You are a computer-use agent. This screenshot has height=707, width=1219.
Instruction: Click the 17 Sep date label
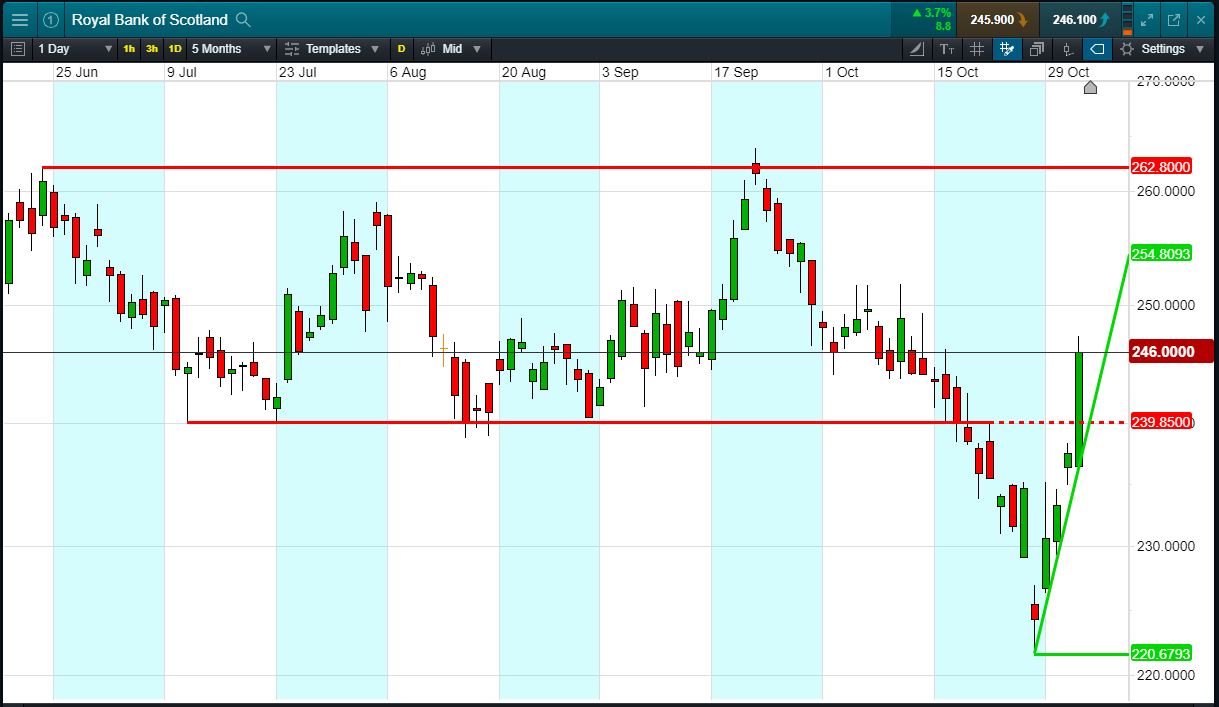(x=735, y=72)
